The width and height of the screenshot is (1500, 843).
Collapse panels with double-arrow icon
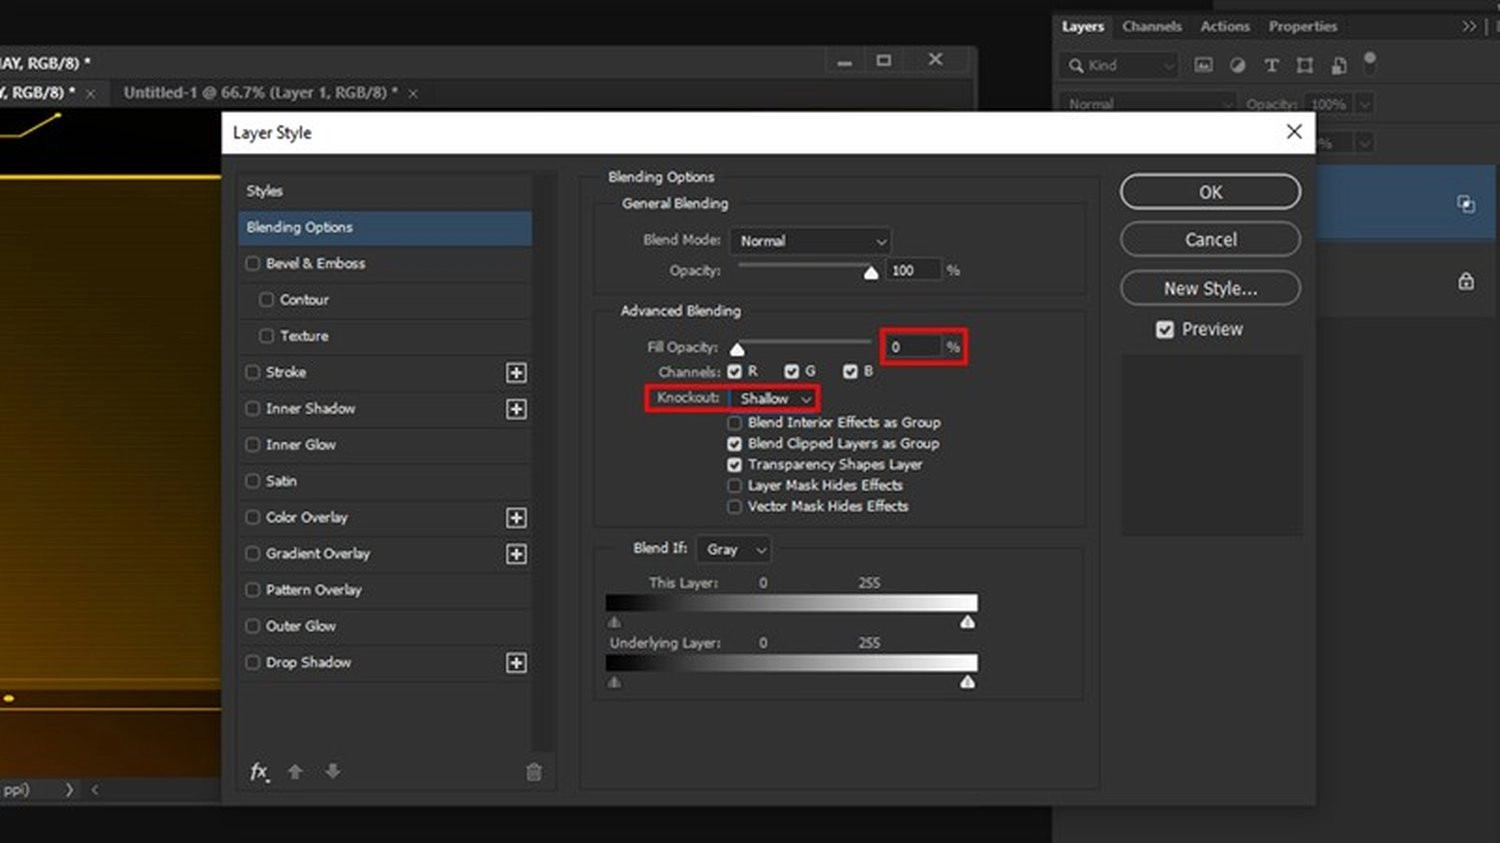1468,27
